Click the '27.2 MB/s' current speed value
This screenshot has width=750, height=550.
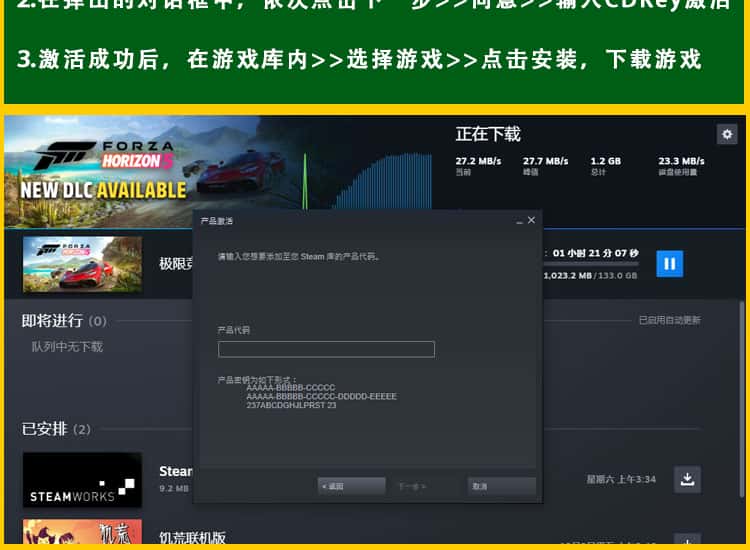tap(478, 161)
